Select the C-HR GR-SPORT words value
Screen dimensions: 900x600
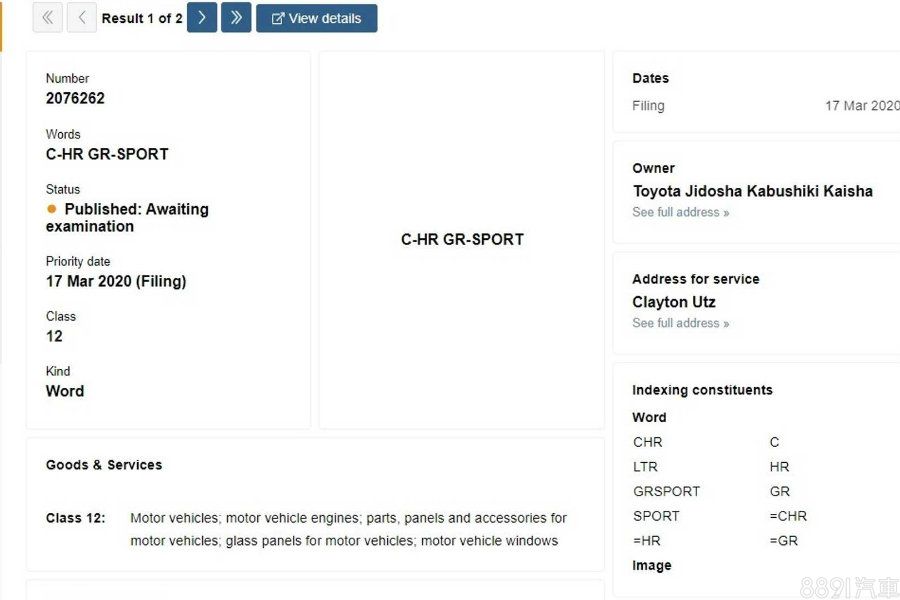coord(107,154)
